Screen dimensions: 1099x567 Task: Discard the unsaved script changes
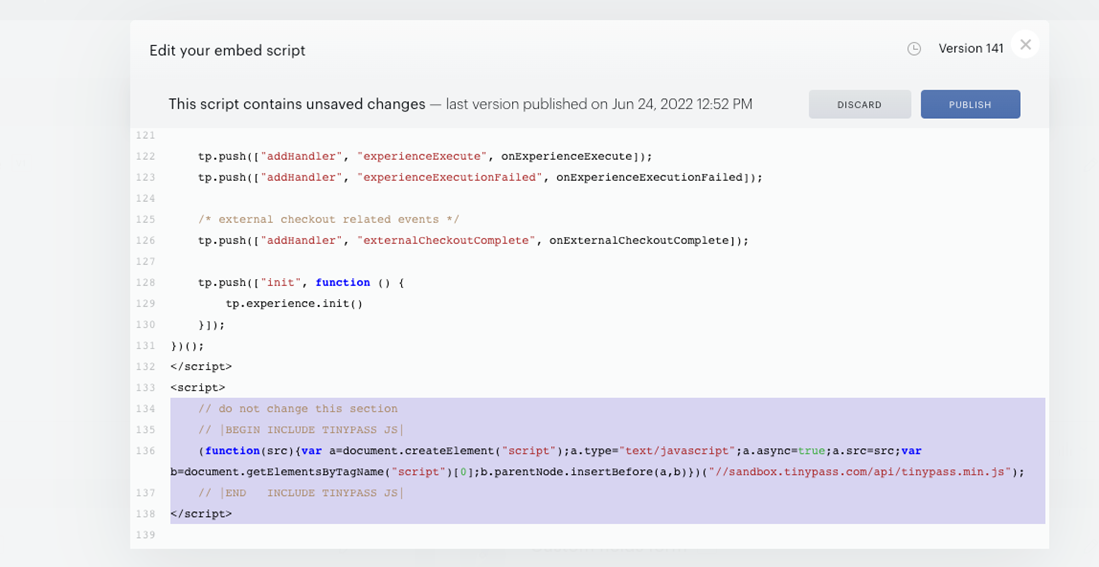859,104
